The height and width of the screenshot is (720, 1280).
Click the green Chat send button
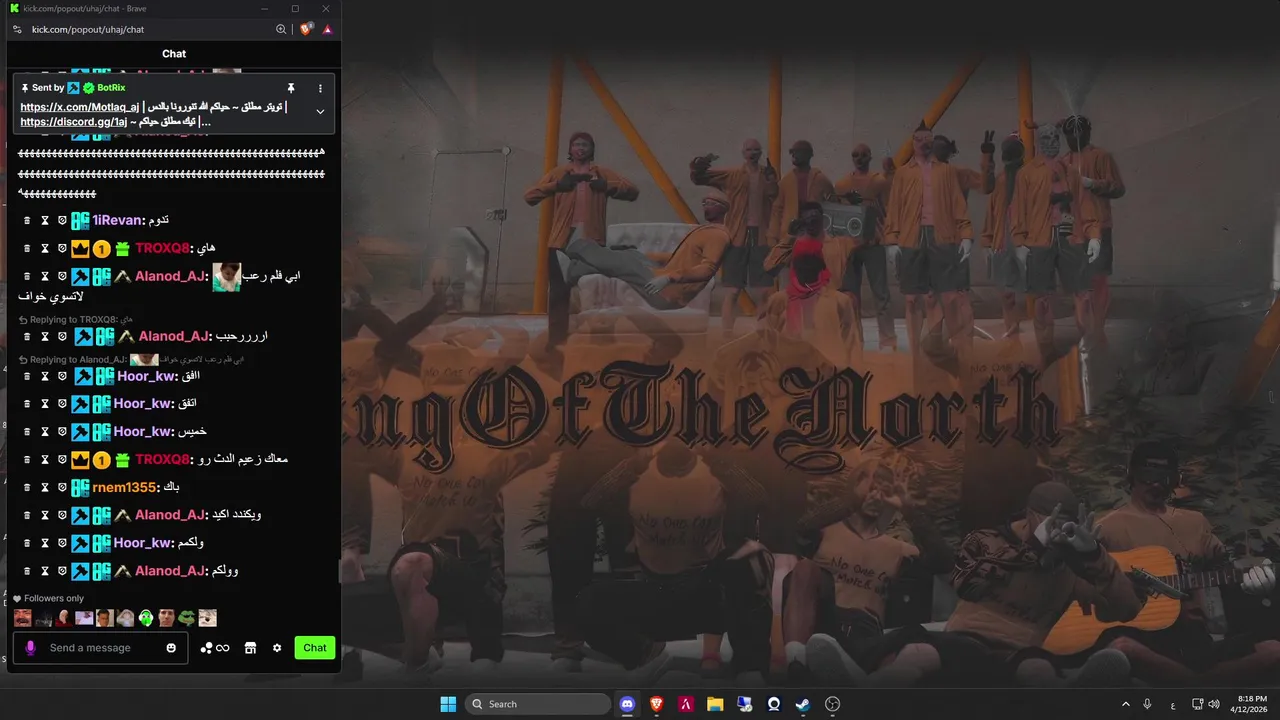[315, 648]
